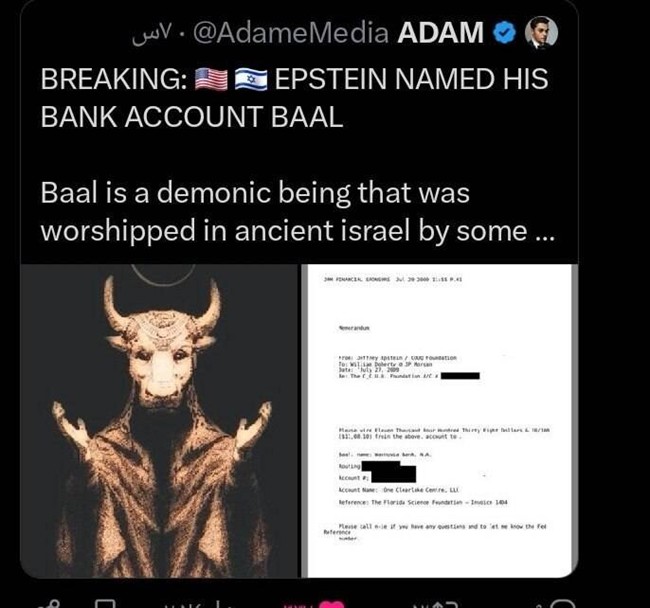This screenshot has height=608, width=650.
Task: Open the ADAM display name link
Action: [x=441, y=33]
